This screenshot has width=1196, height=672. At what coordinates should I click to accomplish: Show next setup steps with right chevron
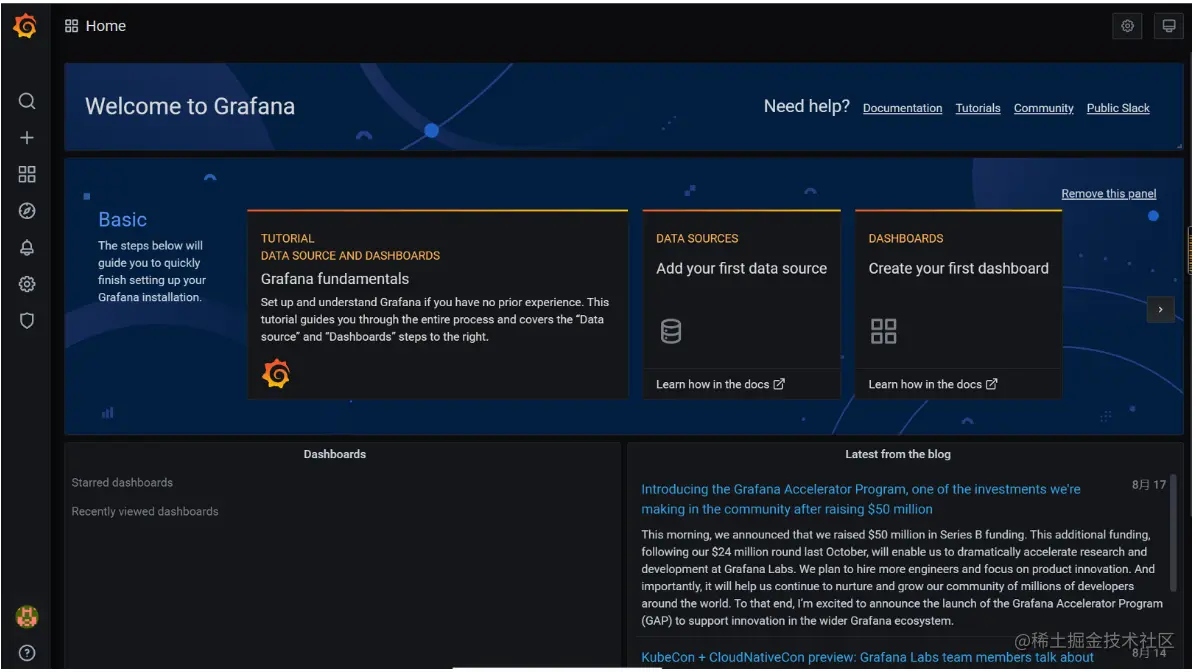1161,310
